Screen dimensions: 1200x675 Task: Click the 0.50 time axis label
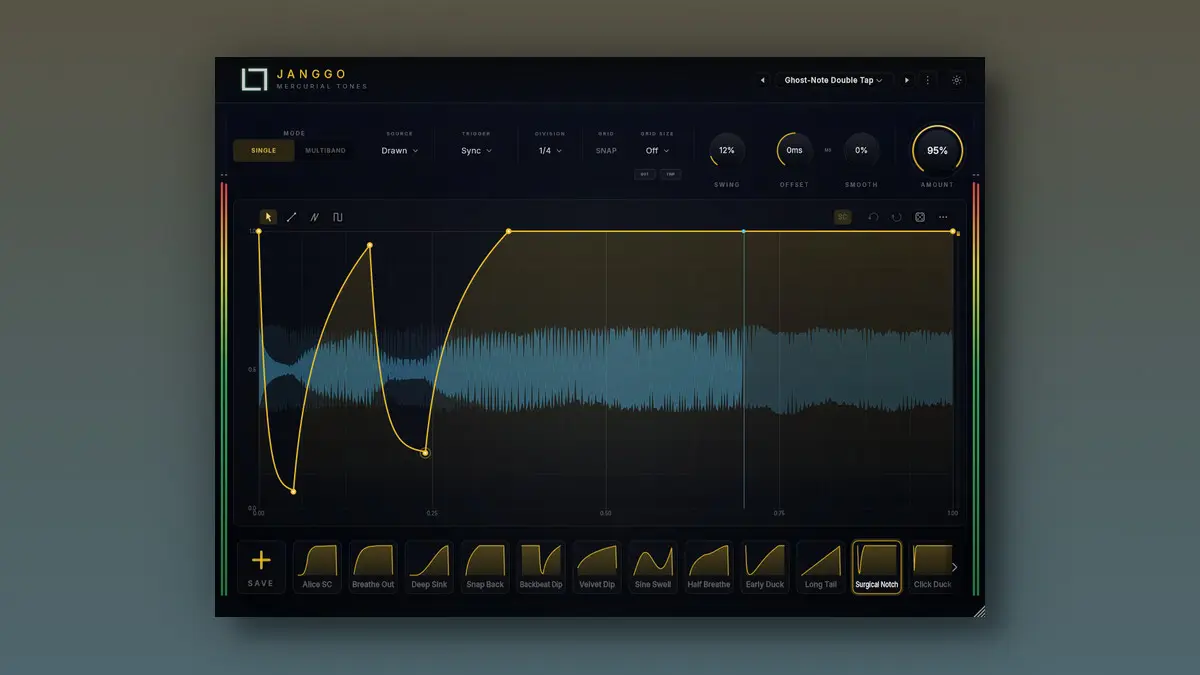coord(606,513)
